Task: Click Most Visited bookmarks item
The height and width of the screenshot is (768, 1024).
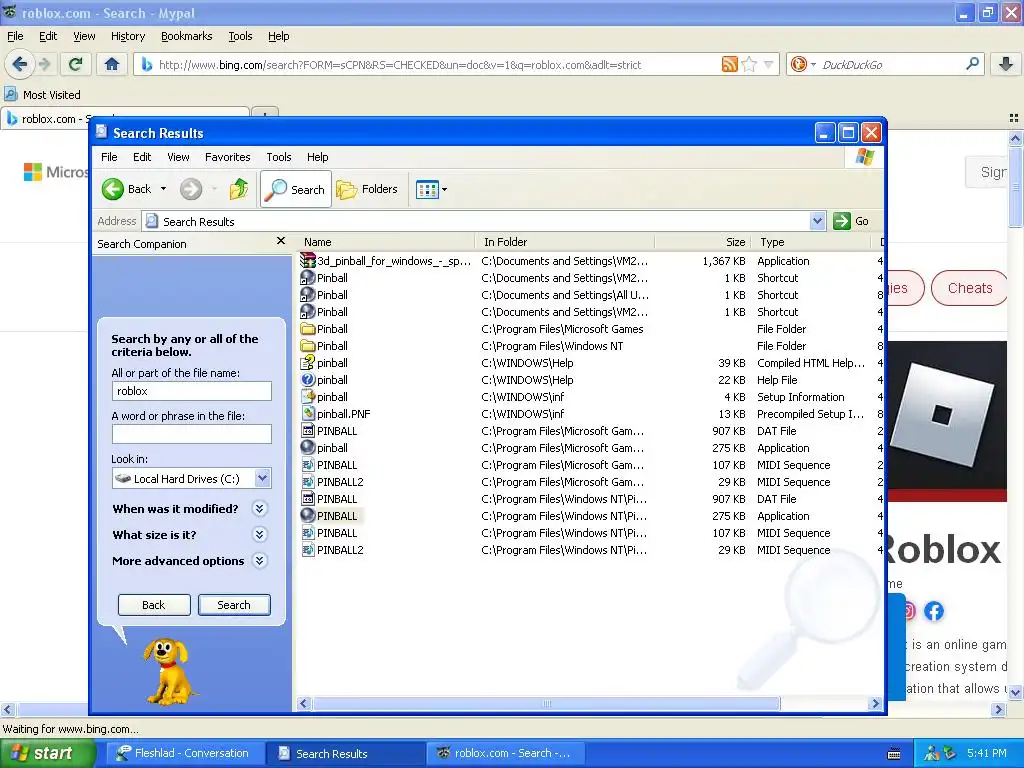Action: pyautogui.click(x=43, y=95)
